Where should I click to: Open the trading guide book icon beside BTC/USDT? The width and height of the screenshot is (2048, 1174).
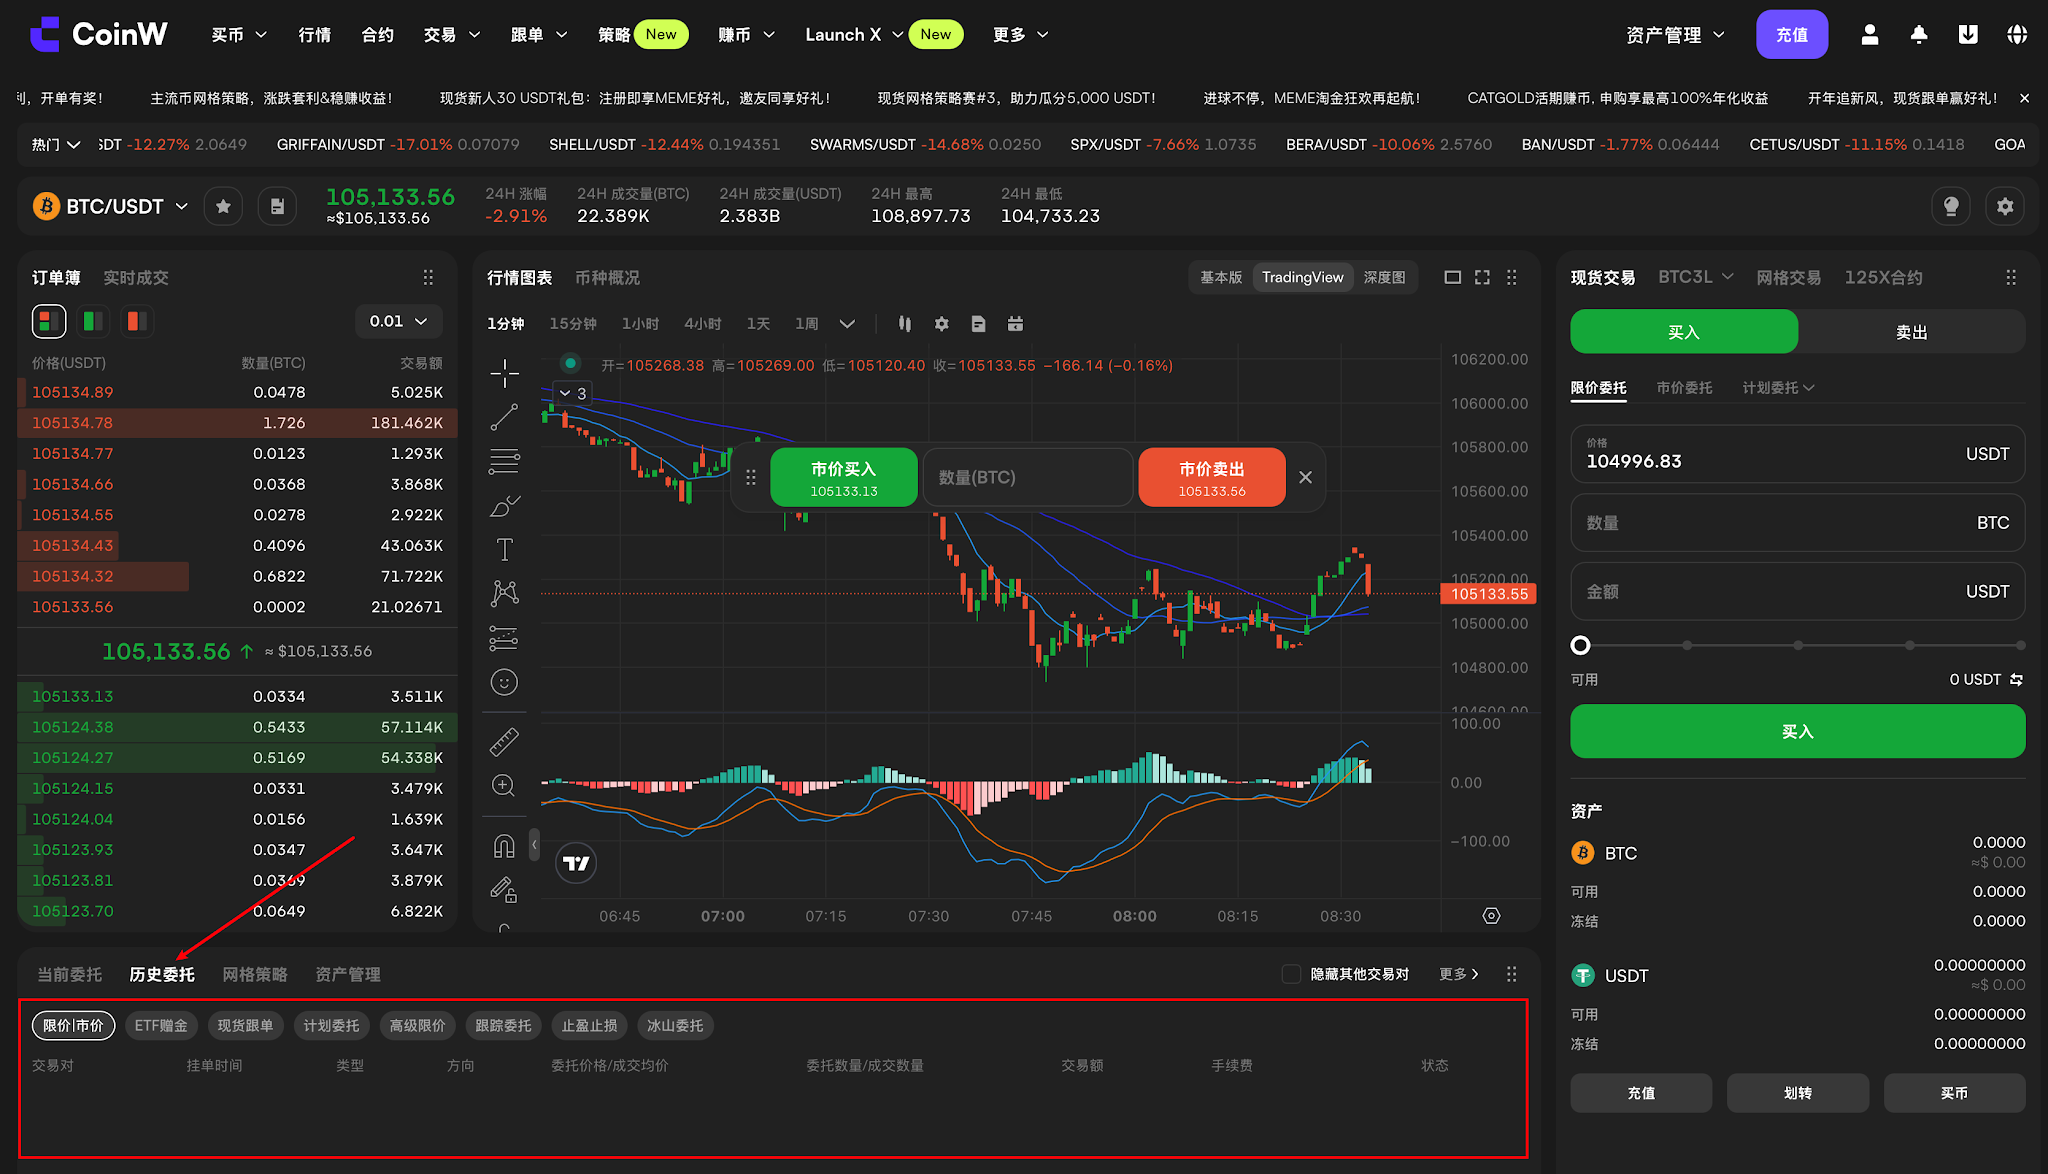pos(277,206)
